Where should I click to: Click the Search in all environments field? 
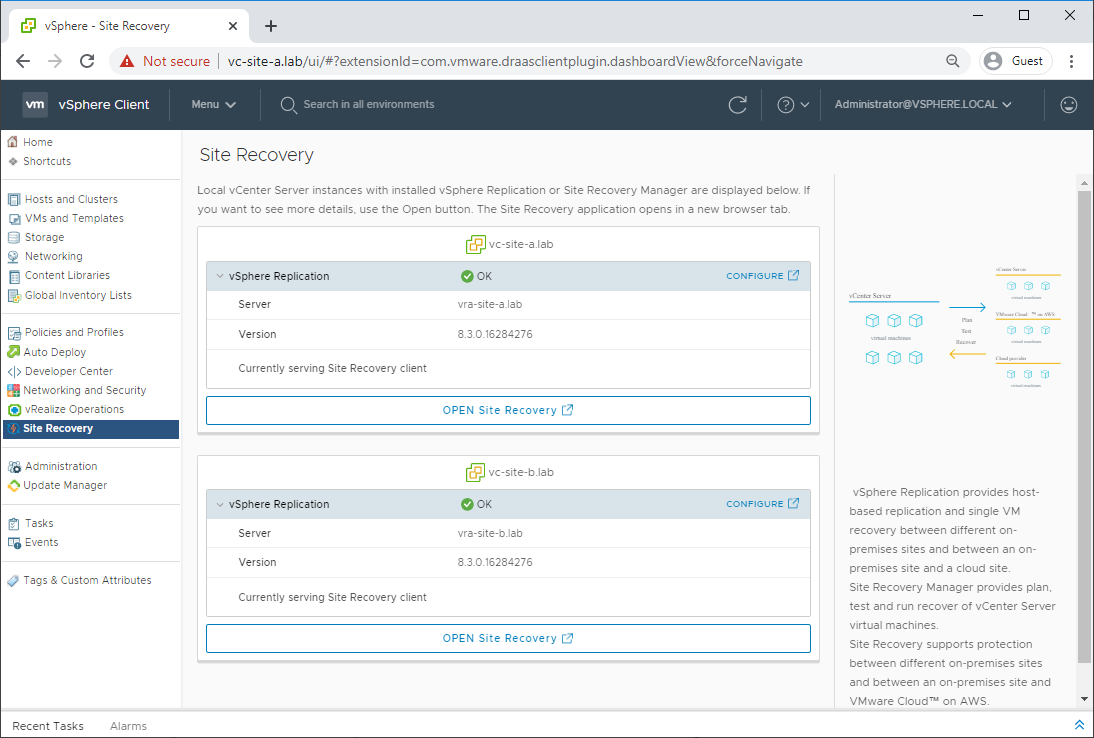(x=368, y=105)
